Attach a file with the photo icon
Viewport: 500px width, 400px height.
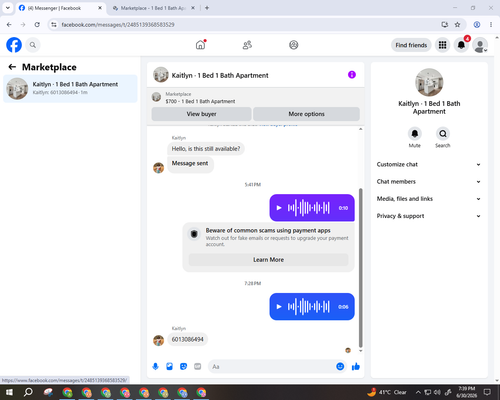[x=170, y=367]
